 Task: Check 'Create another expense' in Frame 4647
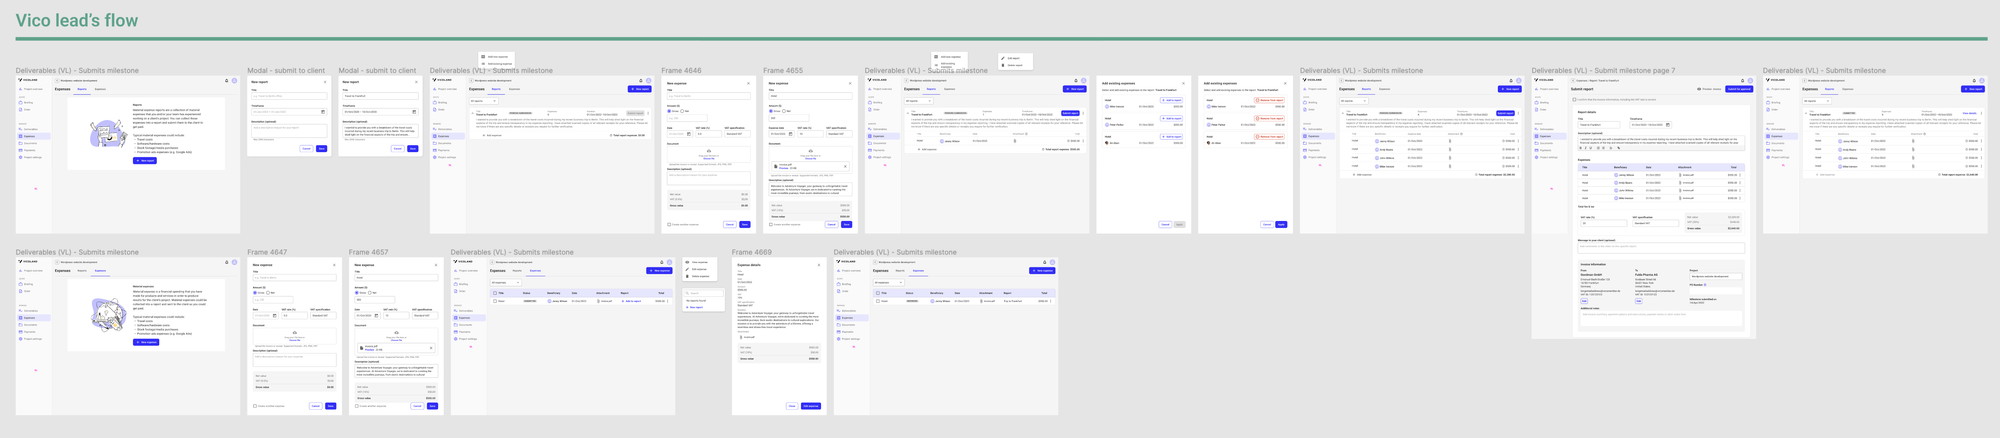[255, 406]
